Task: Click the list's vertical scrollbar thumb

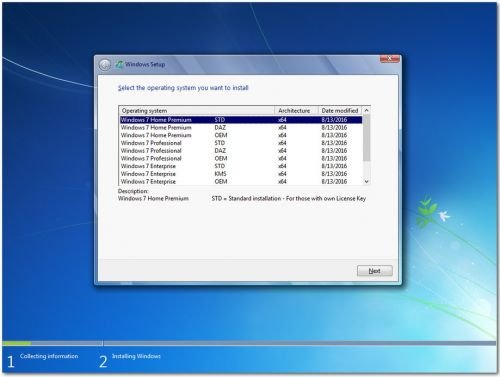Action: (366, 138)
